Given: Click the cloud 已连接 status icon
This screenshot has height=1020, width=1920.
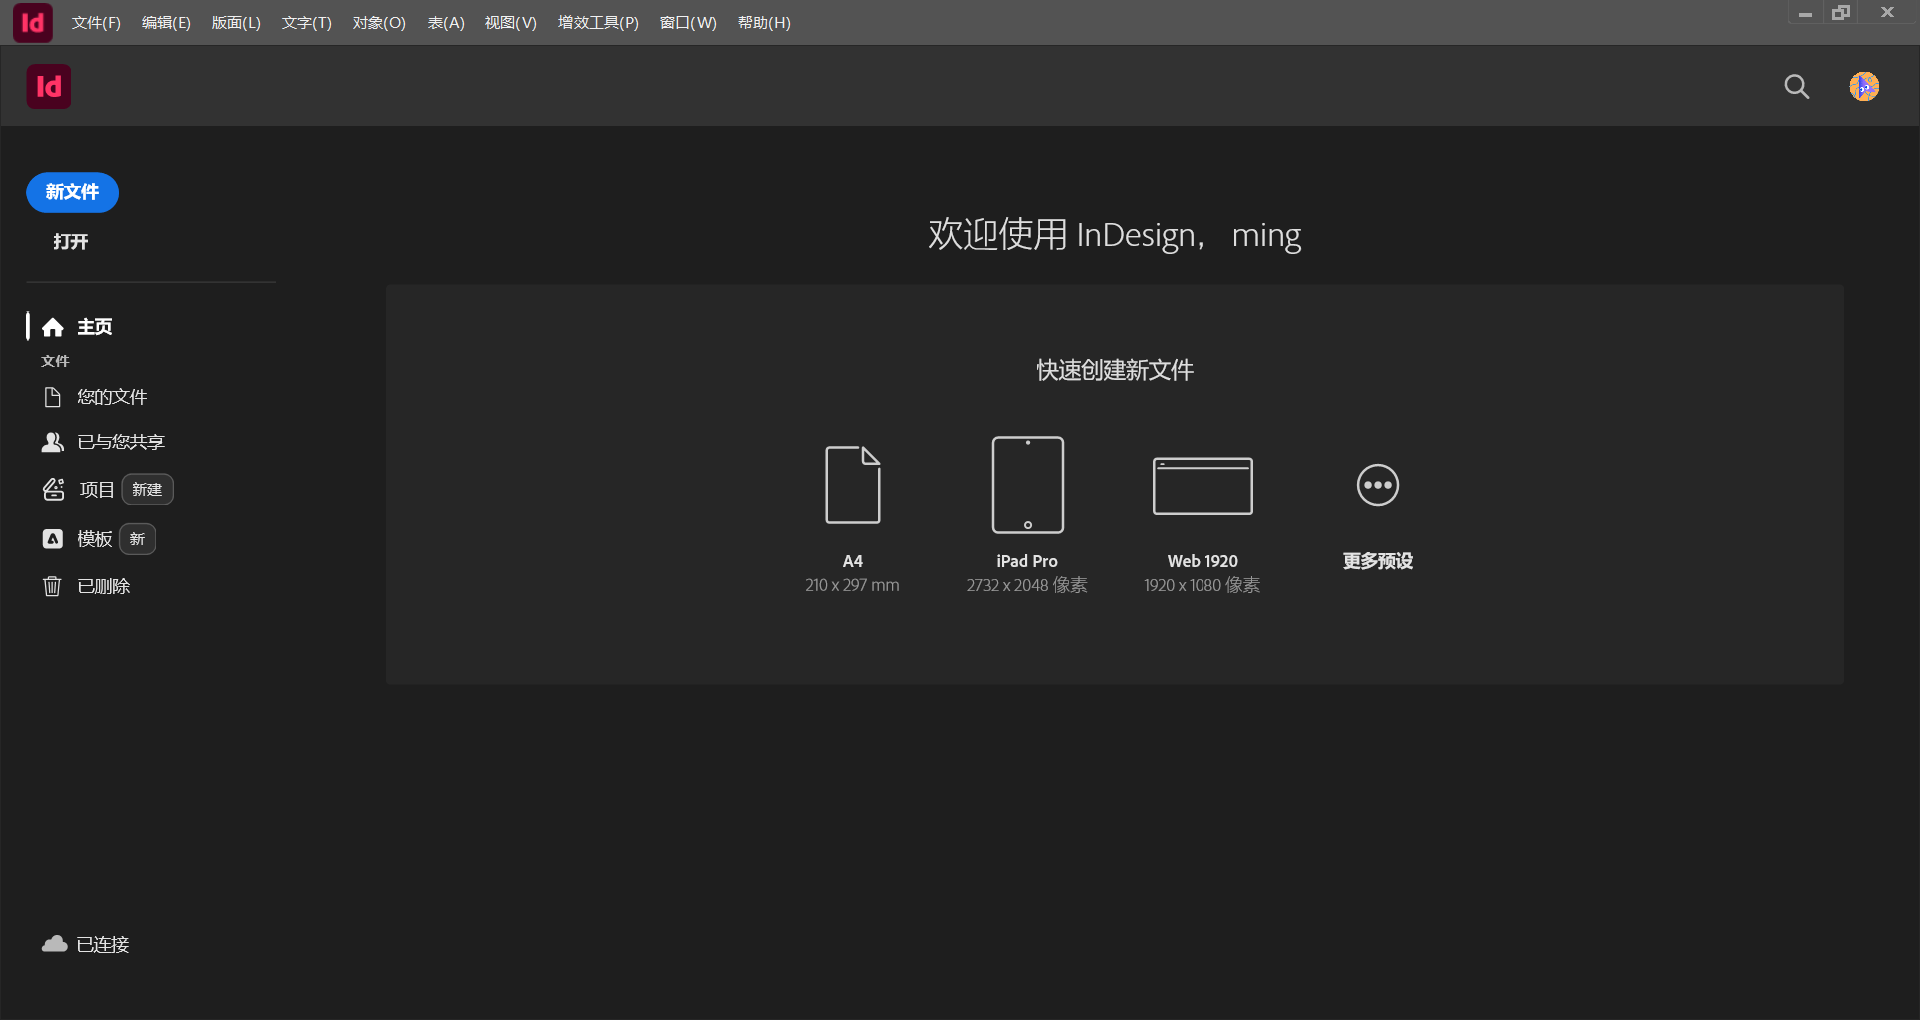Looking at the screenshot, I should coord(54,944).
